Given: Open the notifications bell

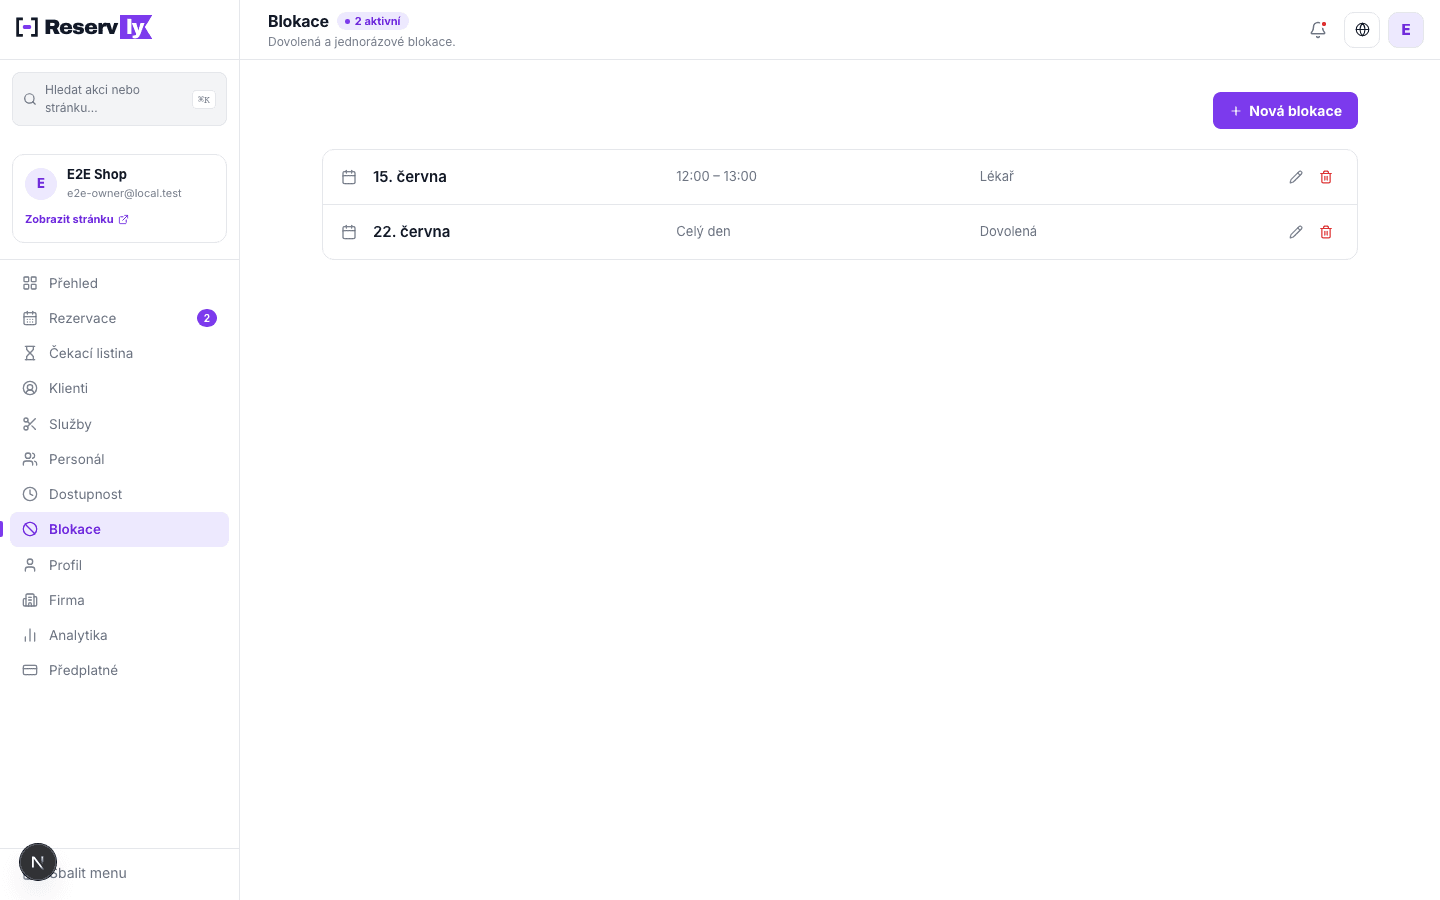Looking at the screenshot, I should point(1318,30).
